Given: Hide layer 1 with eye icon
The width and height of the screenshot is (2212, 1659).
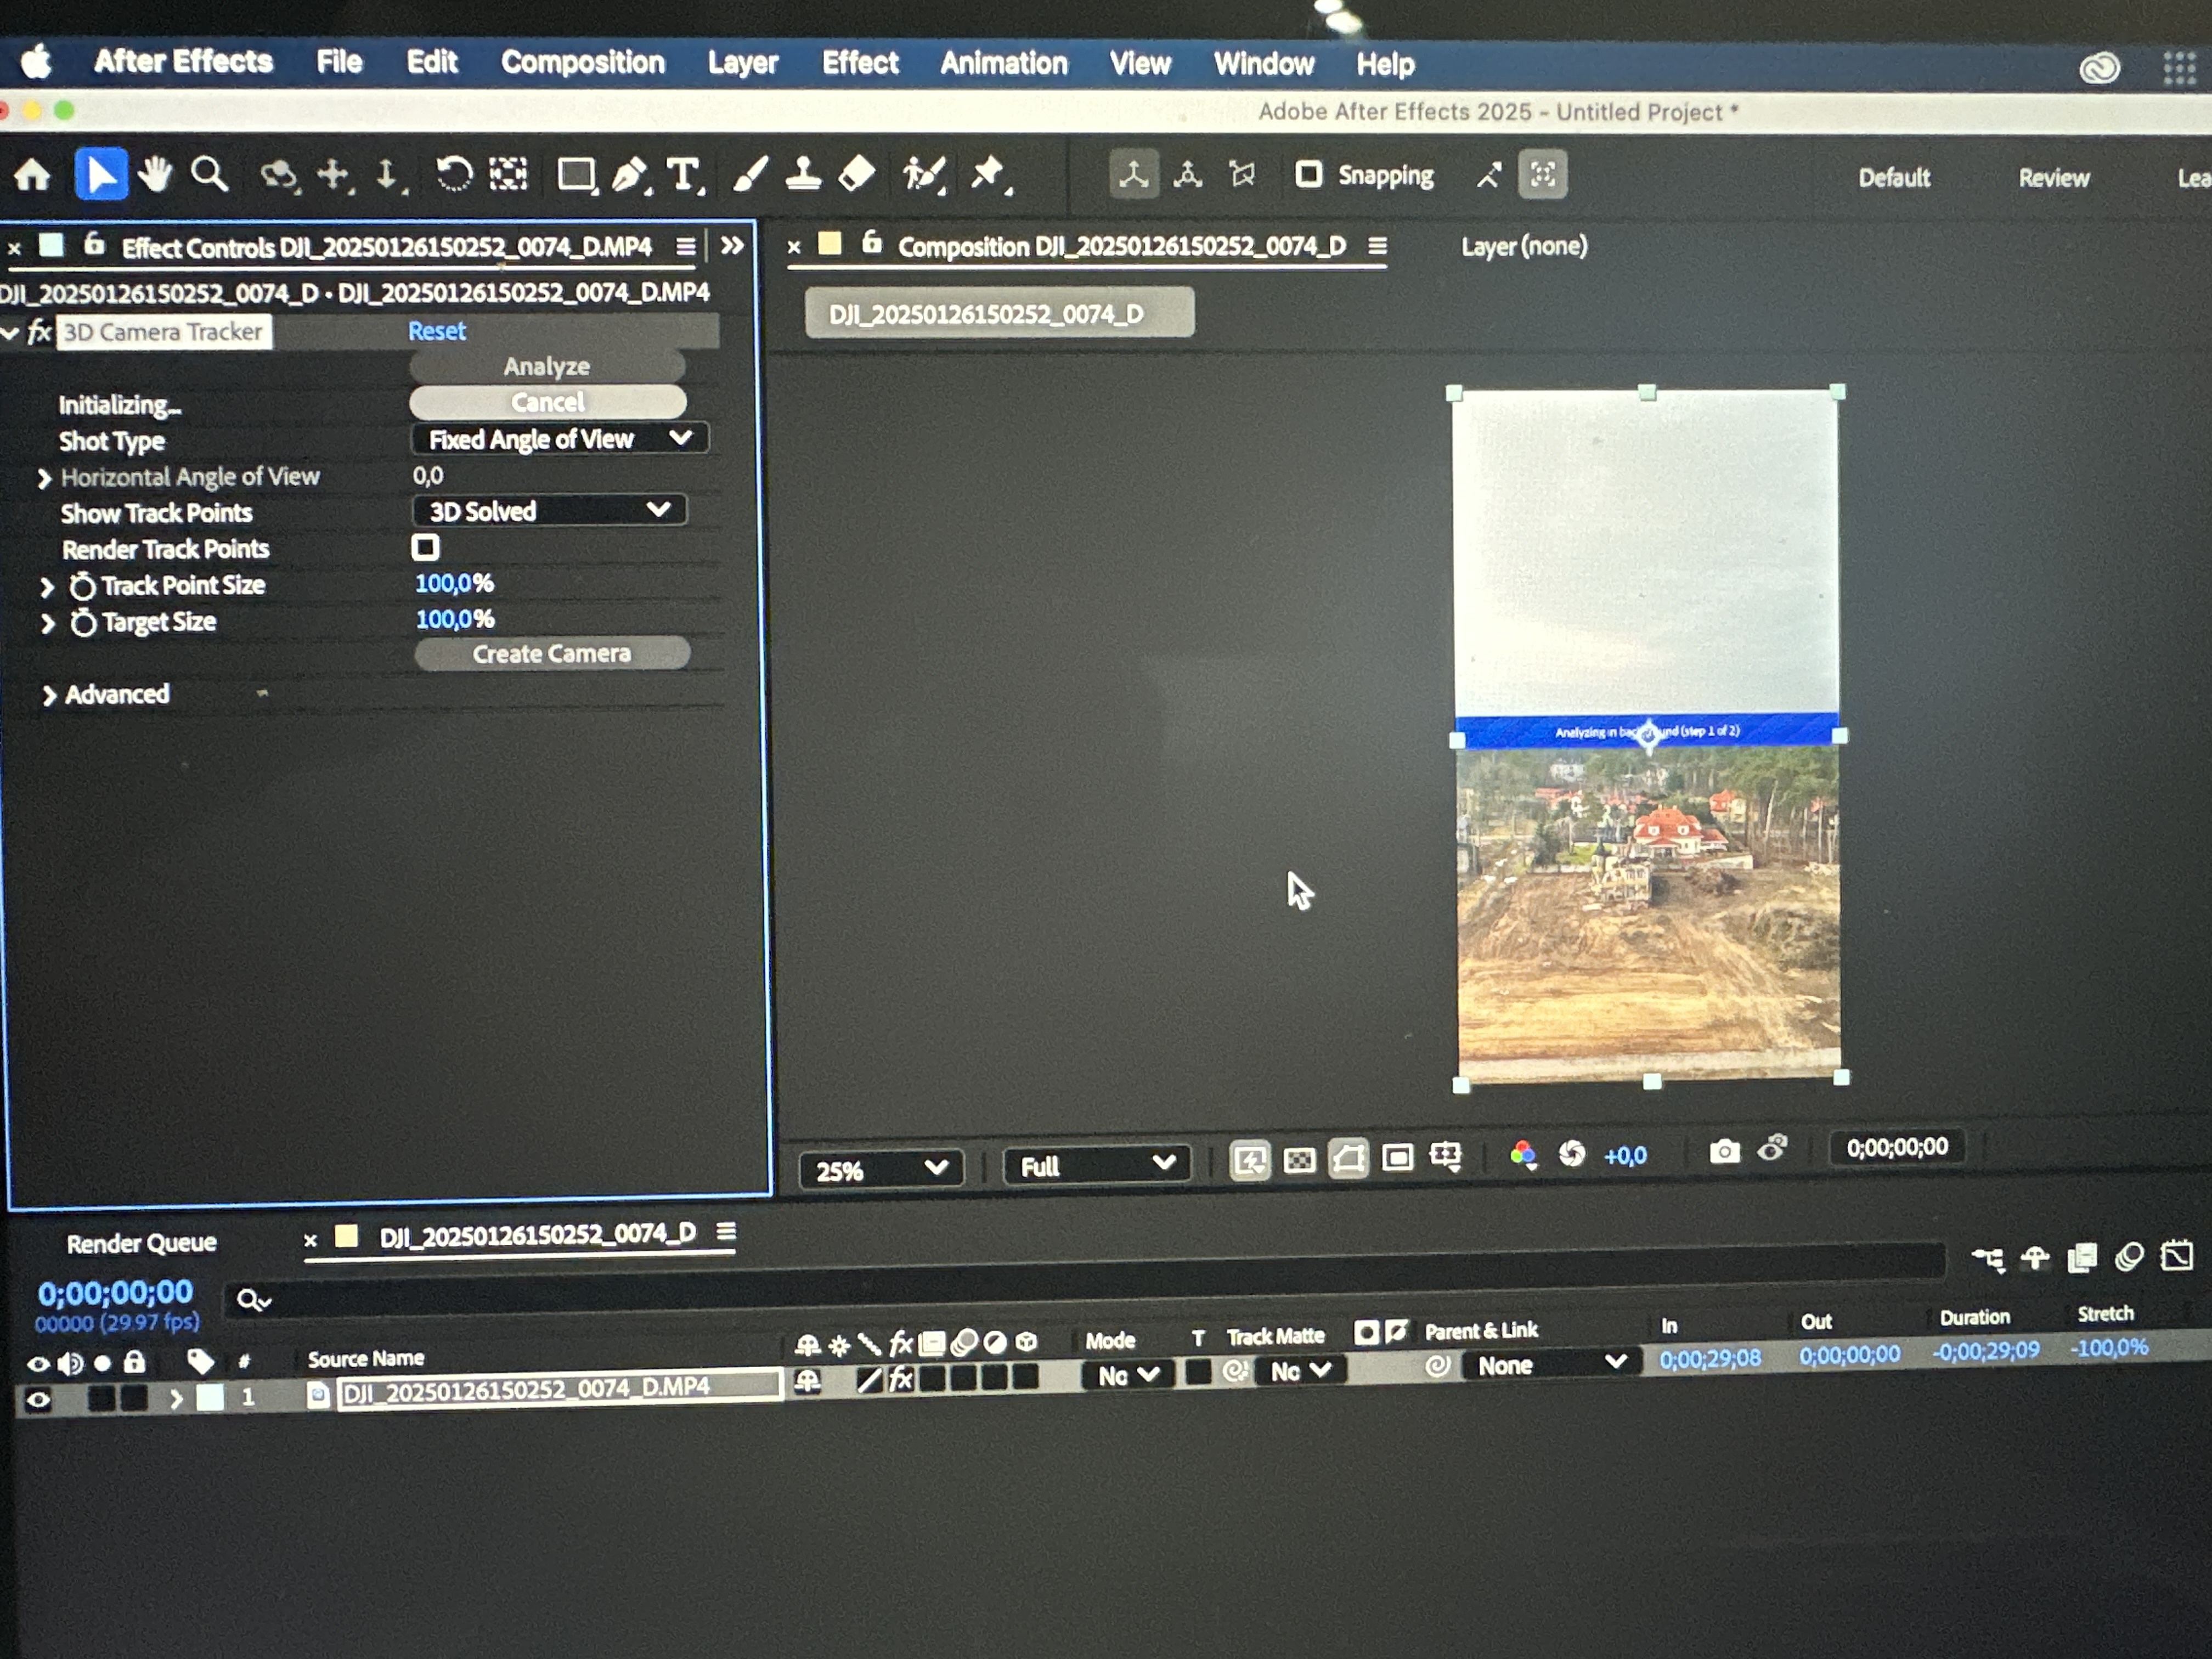Looking at the screenshot, I should (38, 1399).
